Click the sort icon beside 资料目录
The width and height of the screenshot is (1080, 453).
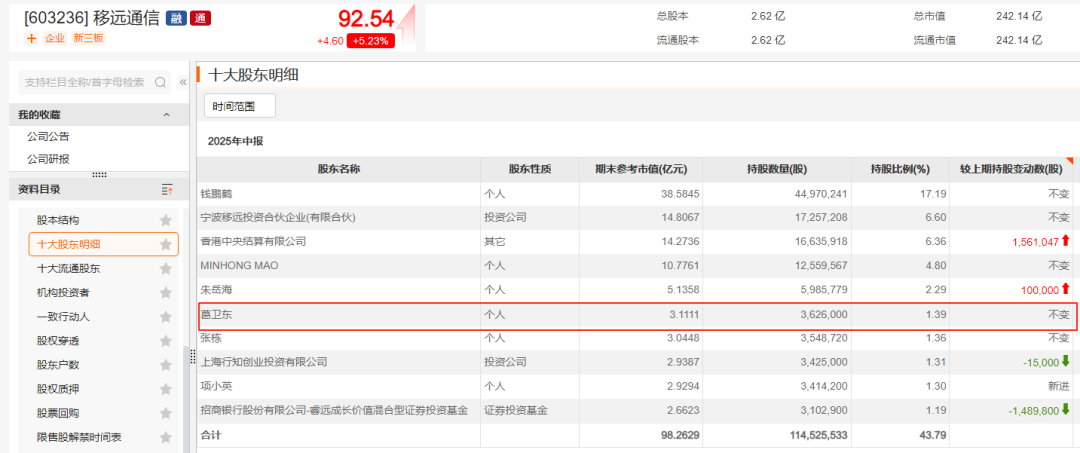[x=167, y=189]
